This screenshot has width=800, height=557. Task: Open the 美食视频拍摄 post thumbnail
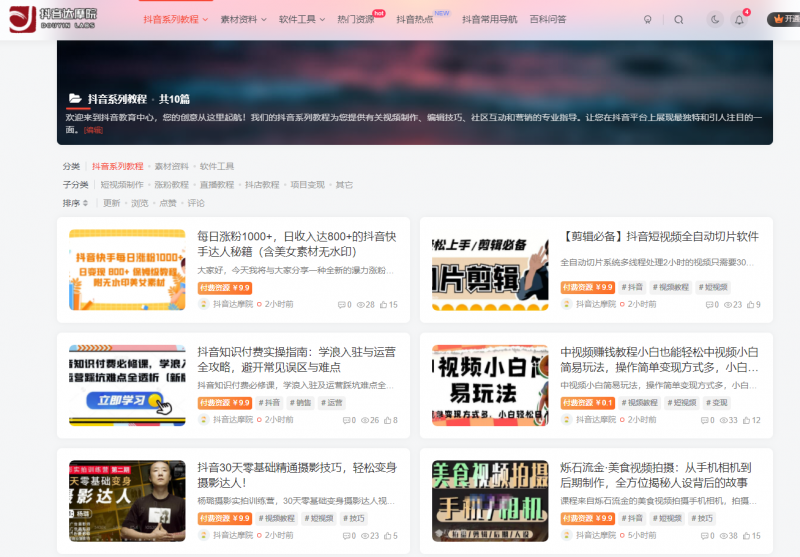point(490,500)
